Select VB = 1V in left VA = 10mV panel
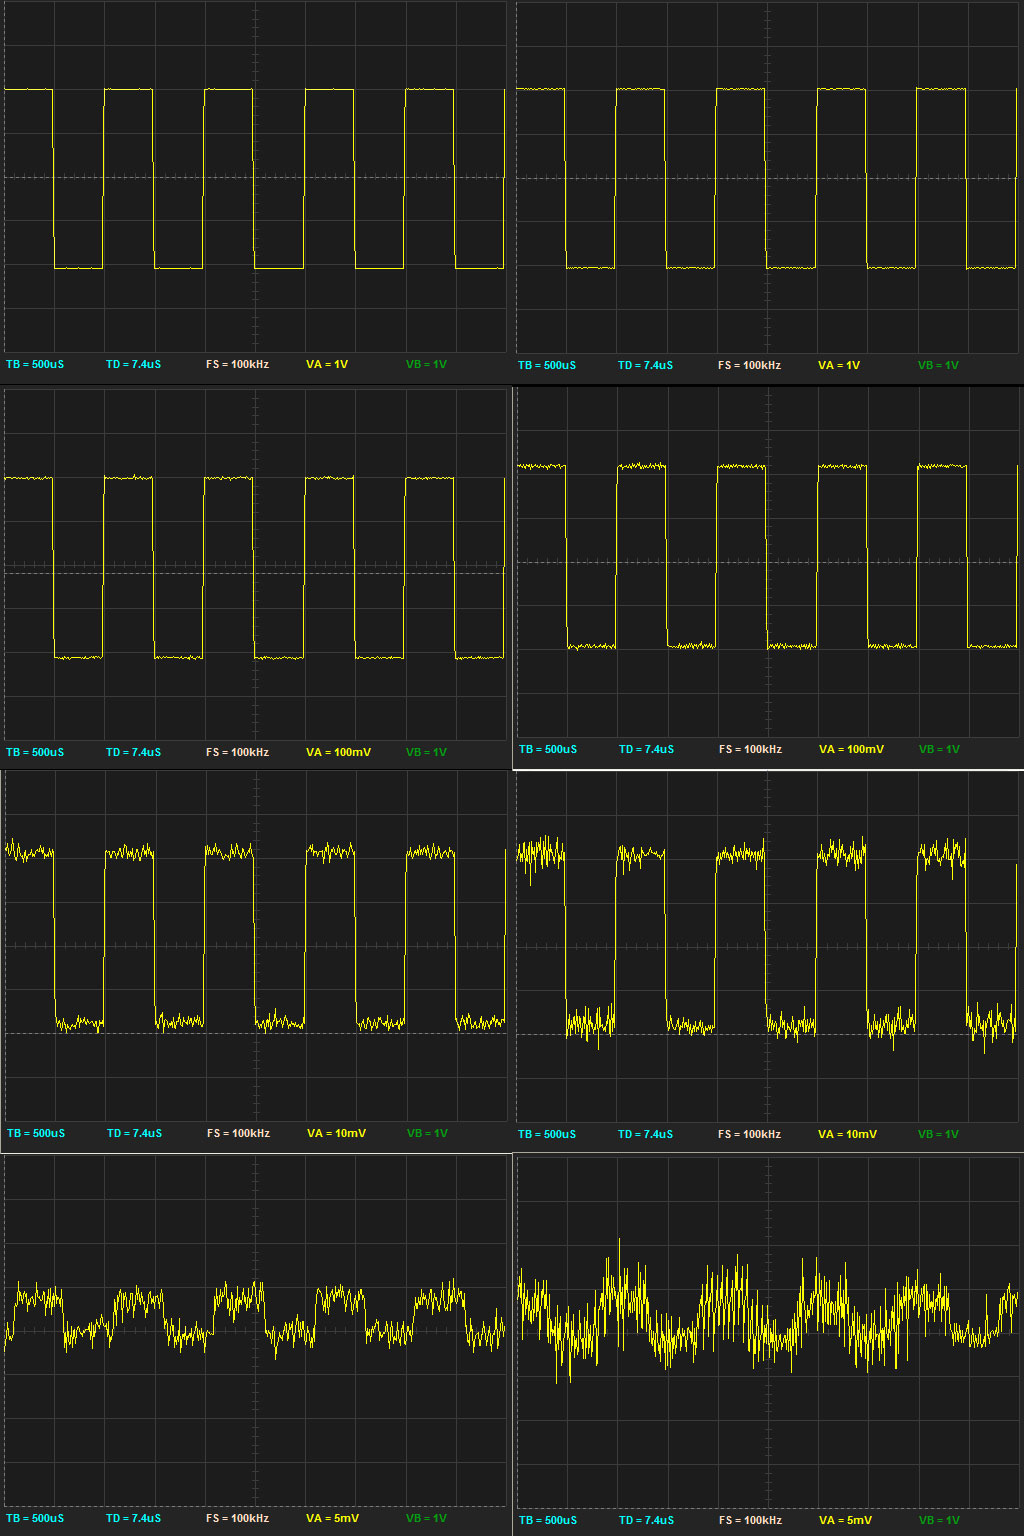The width and height of the screenshot is (1024, 1536). [427, 1133]
